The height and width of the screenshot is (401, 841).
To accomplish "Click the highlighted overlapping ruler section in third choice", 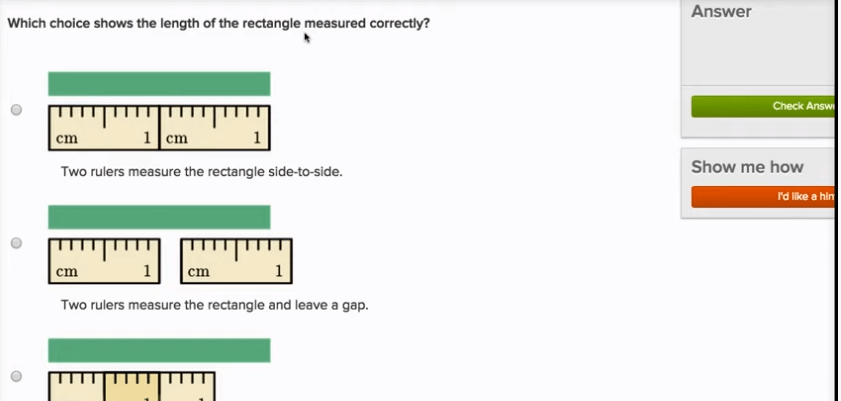I will tap(131, 387).
